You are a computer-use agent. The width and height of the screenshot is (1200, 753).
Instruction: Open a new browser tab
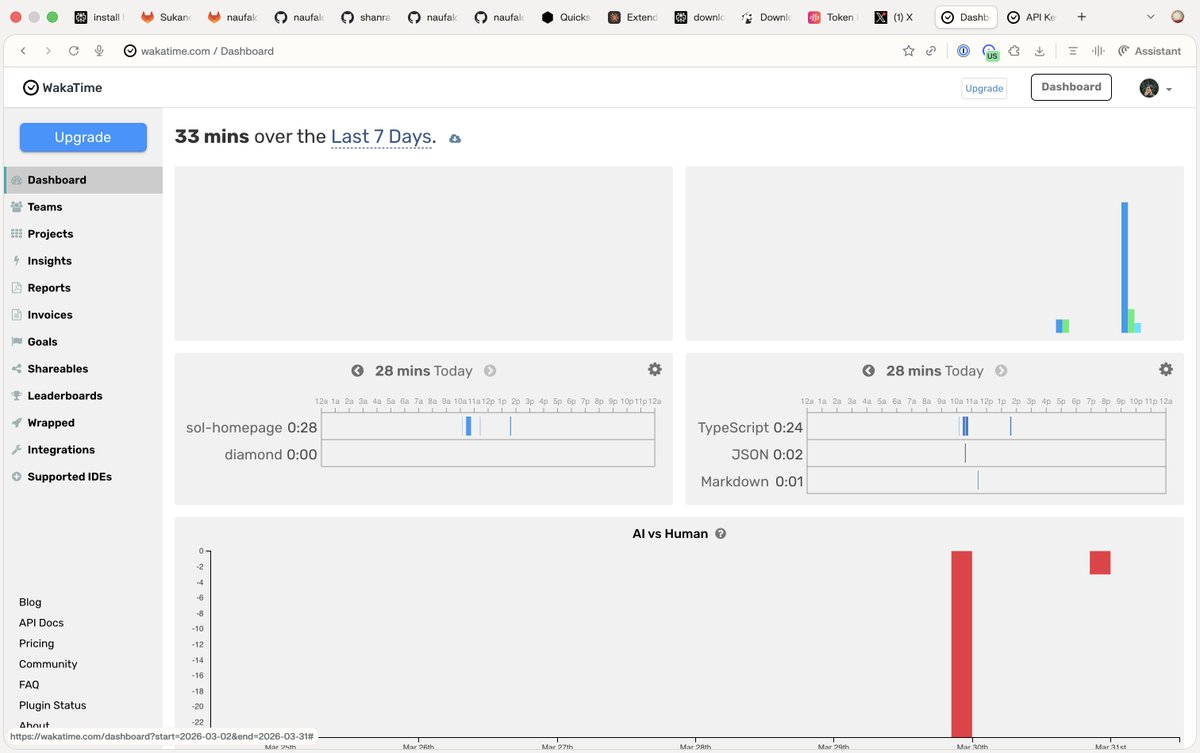[1081, 17]
